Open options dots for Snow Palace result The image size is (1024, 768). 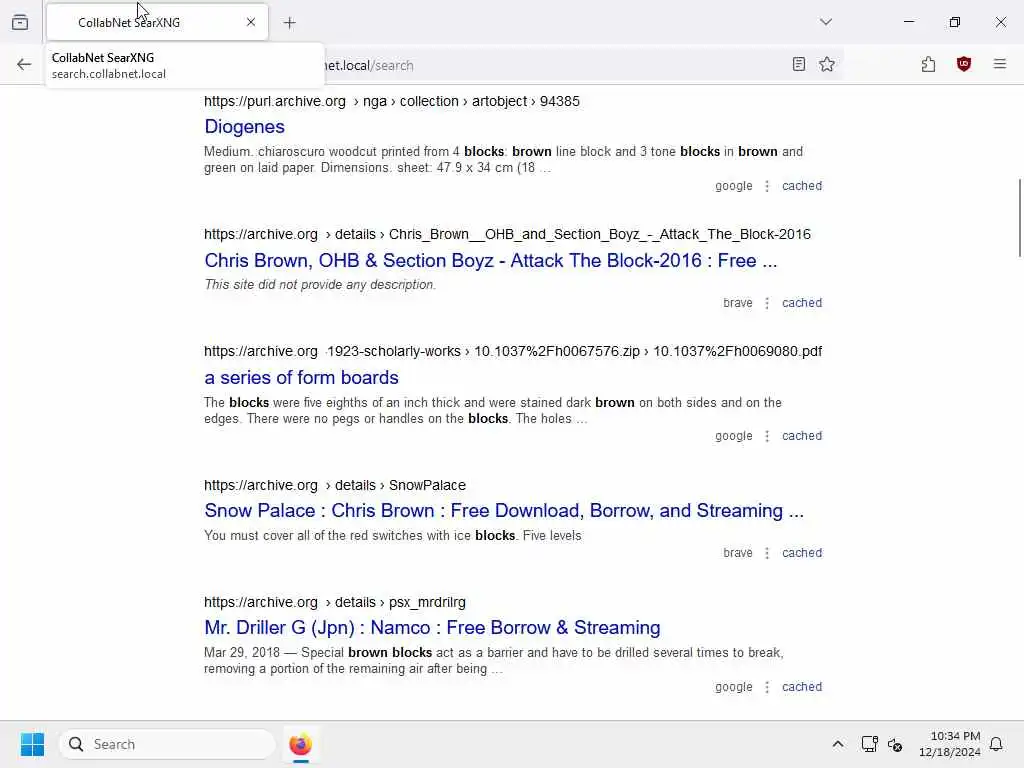point(767,553)
